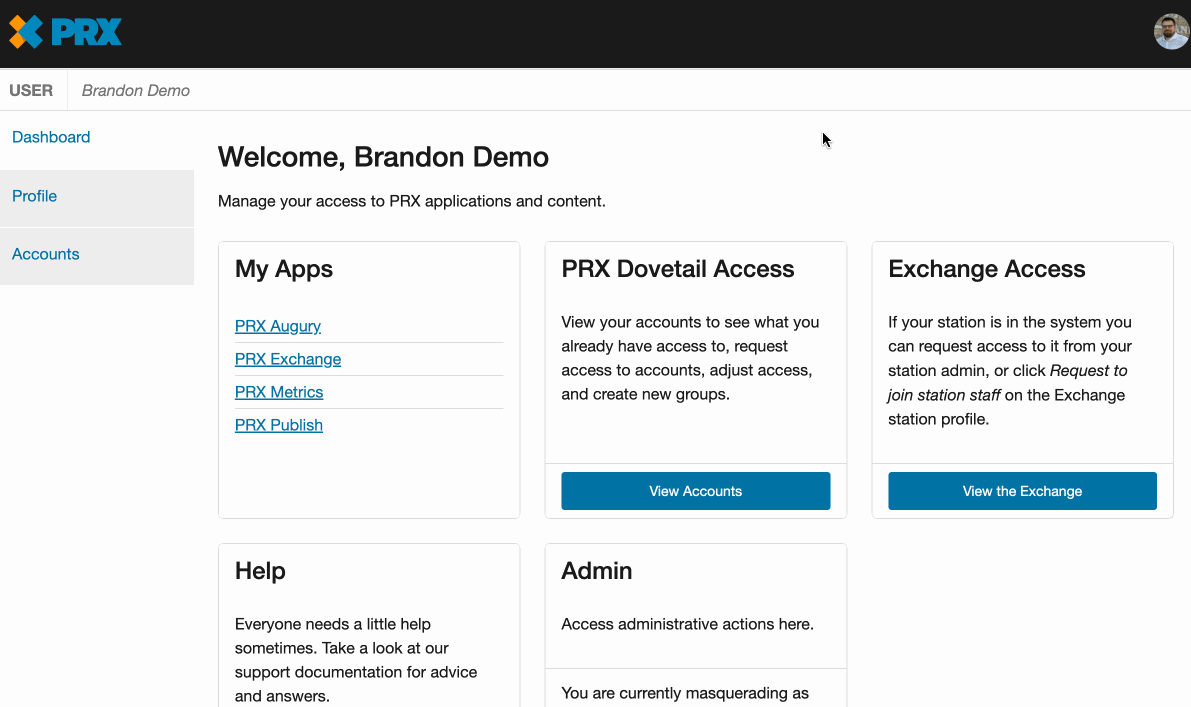The height and width of the screenshot is (707, 1191).
Task: Click the View Accounts button
Action: [x=696, y=491]
